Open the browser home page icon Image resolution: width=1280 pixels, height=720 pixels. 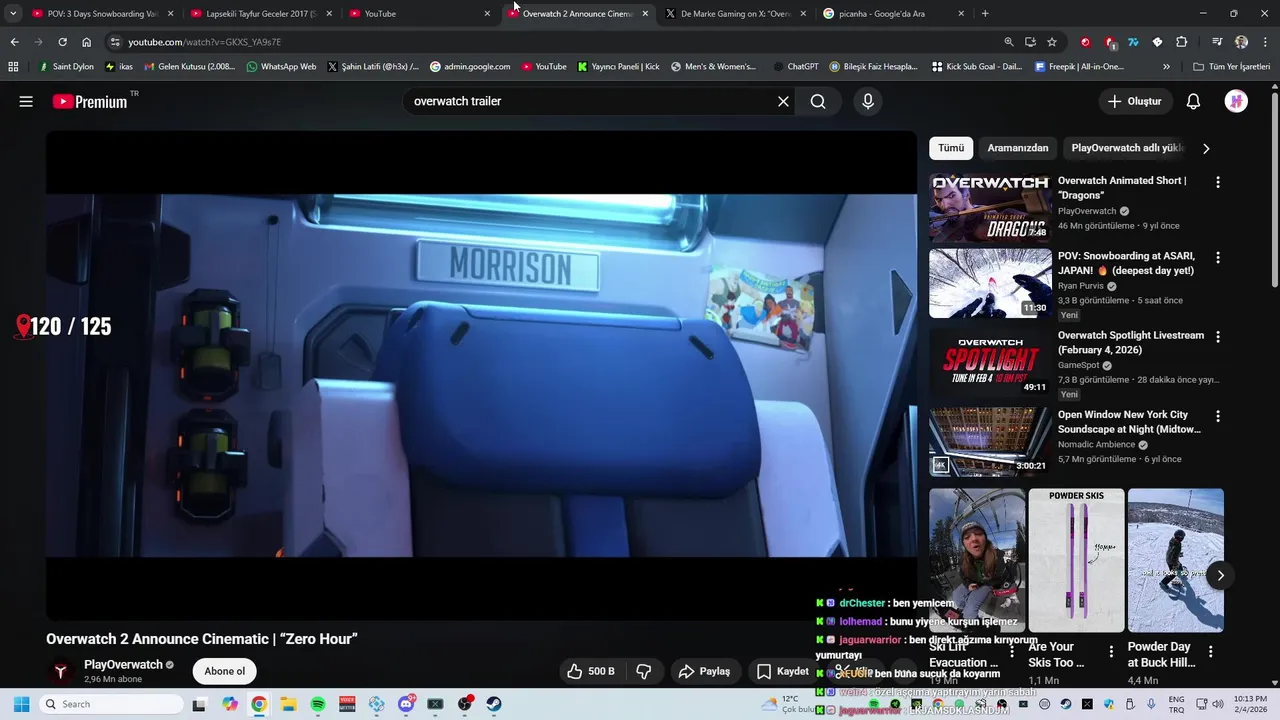click(87, 42)
